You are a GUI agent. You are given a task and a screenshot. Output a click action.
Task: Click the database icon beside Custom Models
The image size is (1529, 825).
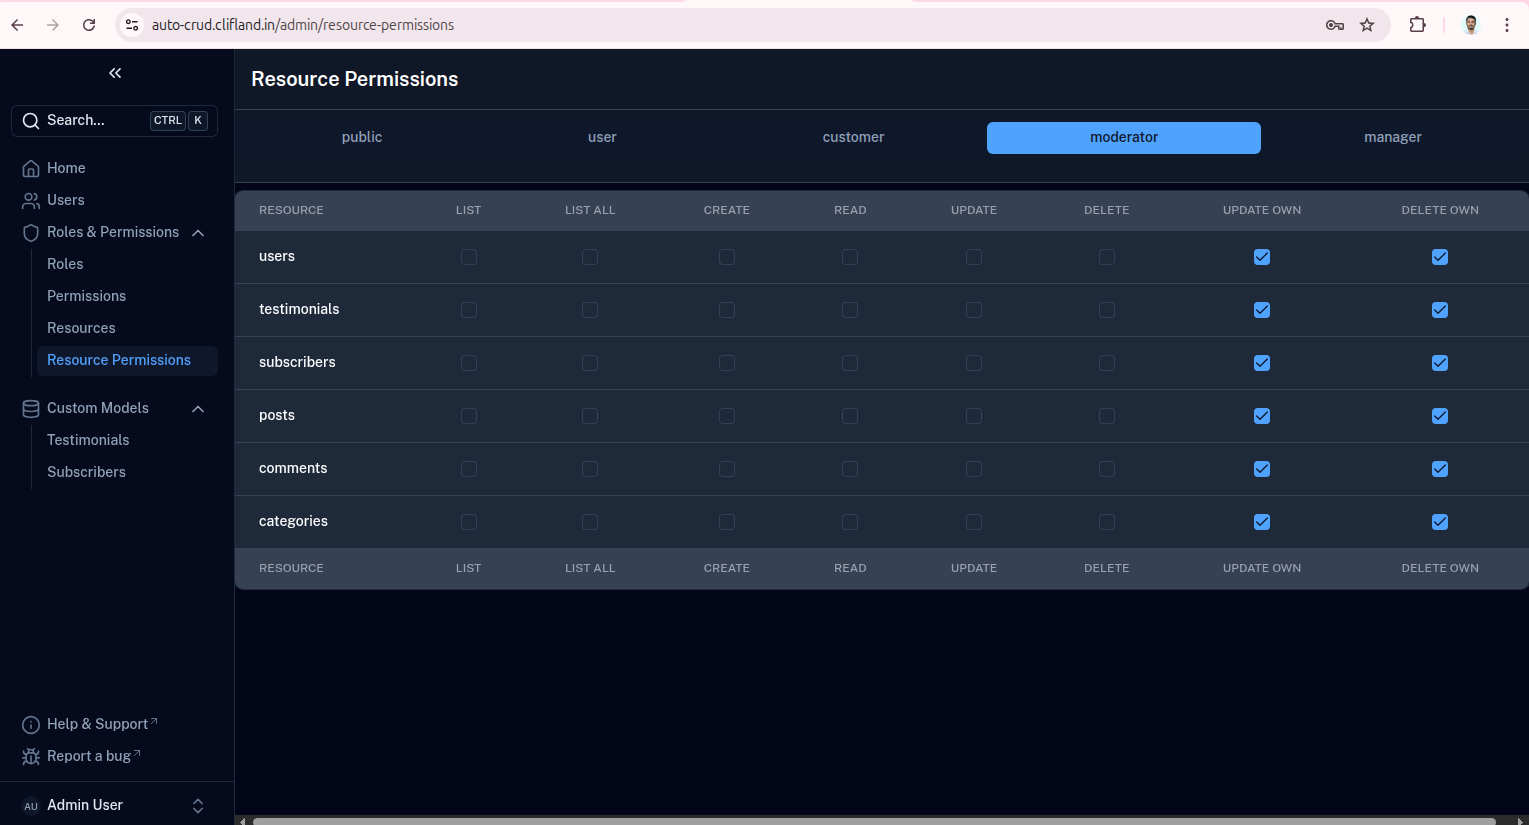pos(31,409)
